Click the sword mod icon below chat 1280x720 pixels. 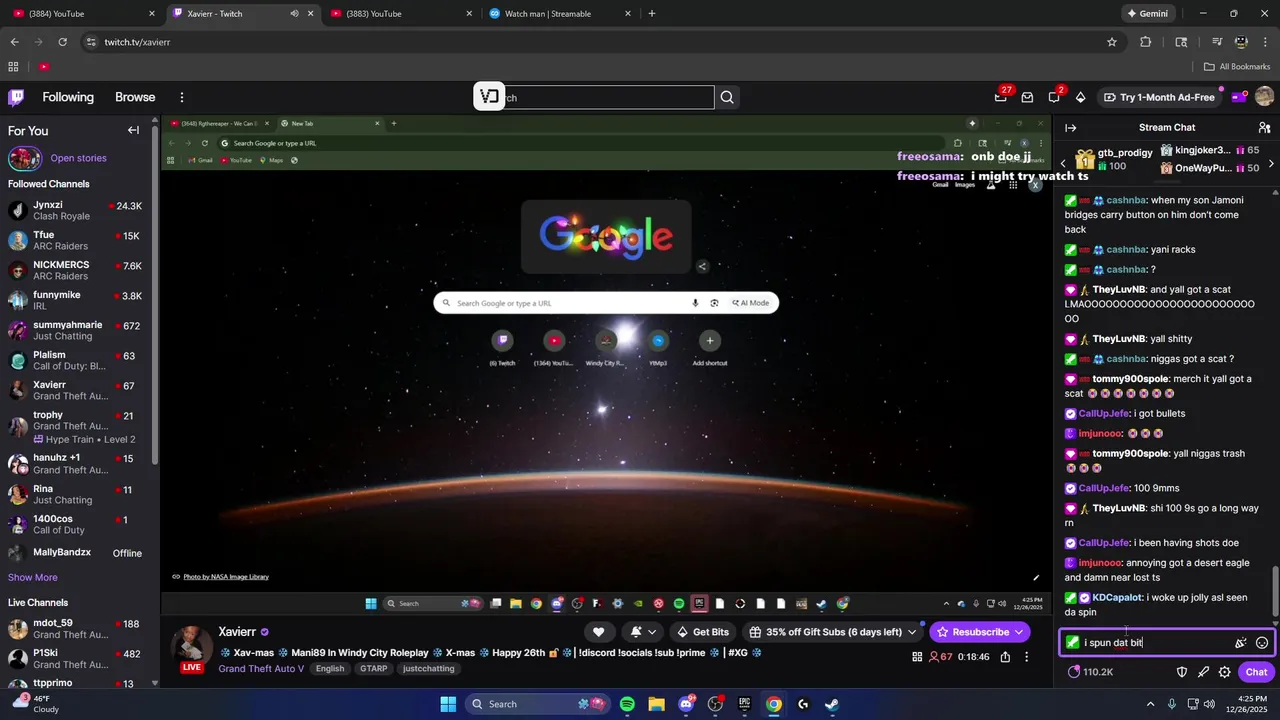click(x=1203, y=672)
